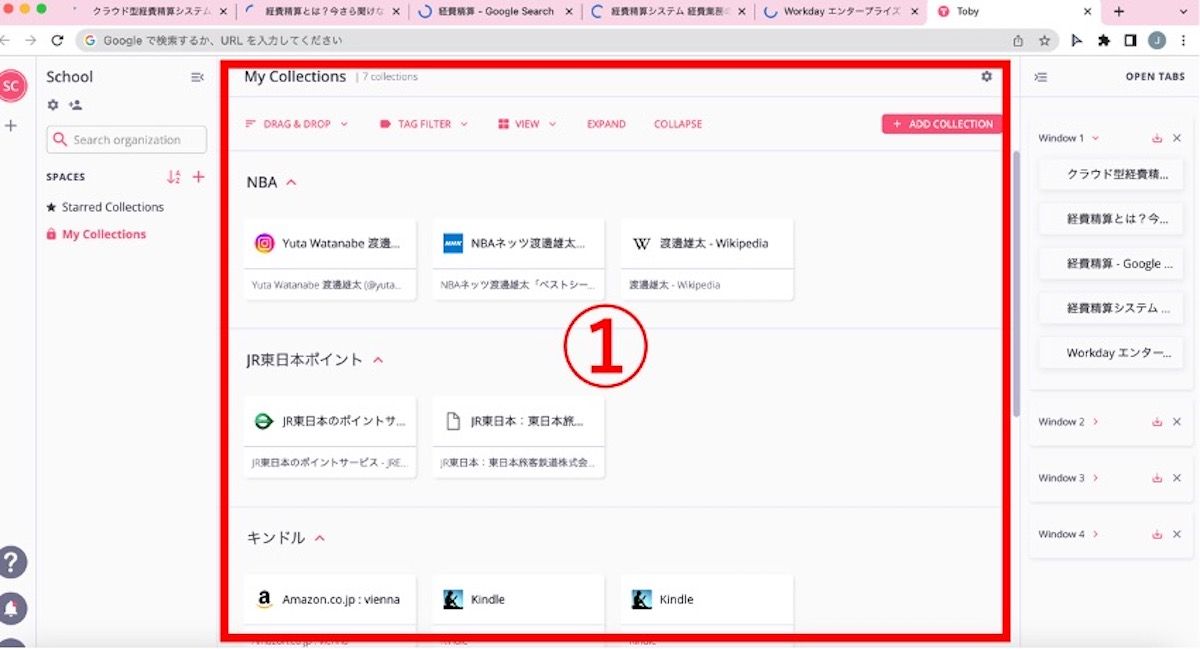
Task: Bookmark this page with the star icon
Action: [1045, 41]
